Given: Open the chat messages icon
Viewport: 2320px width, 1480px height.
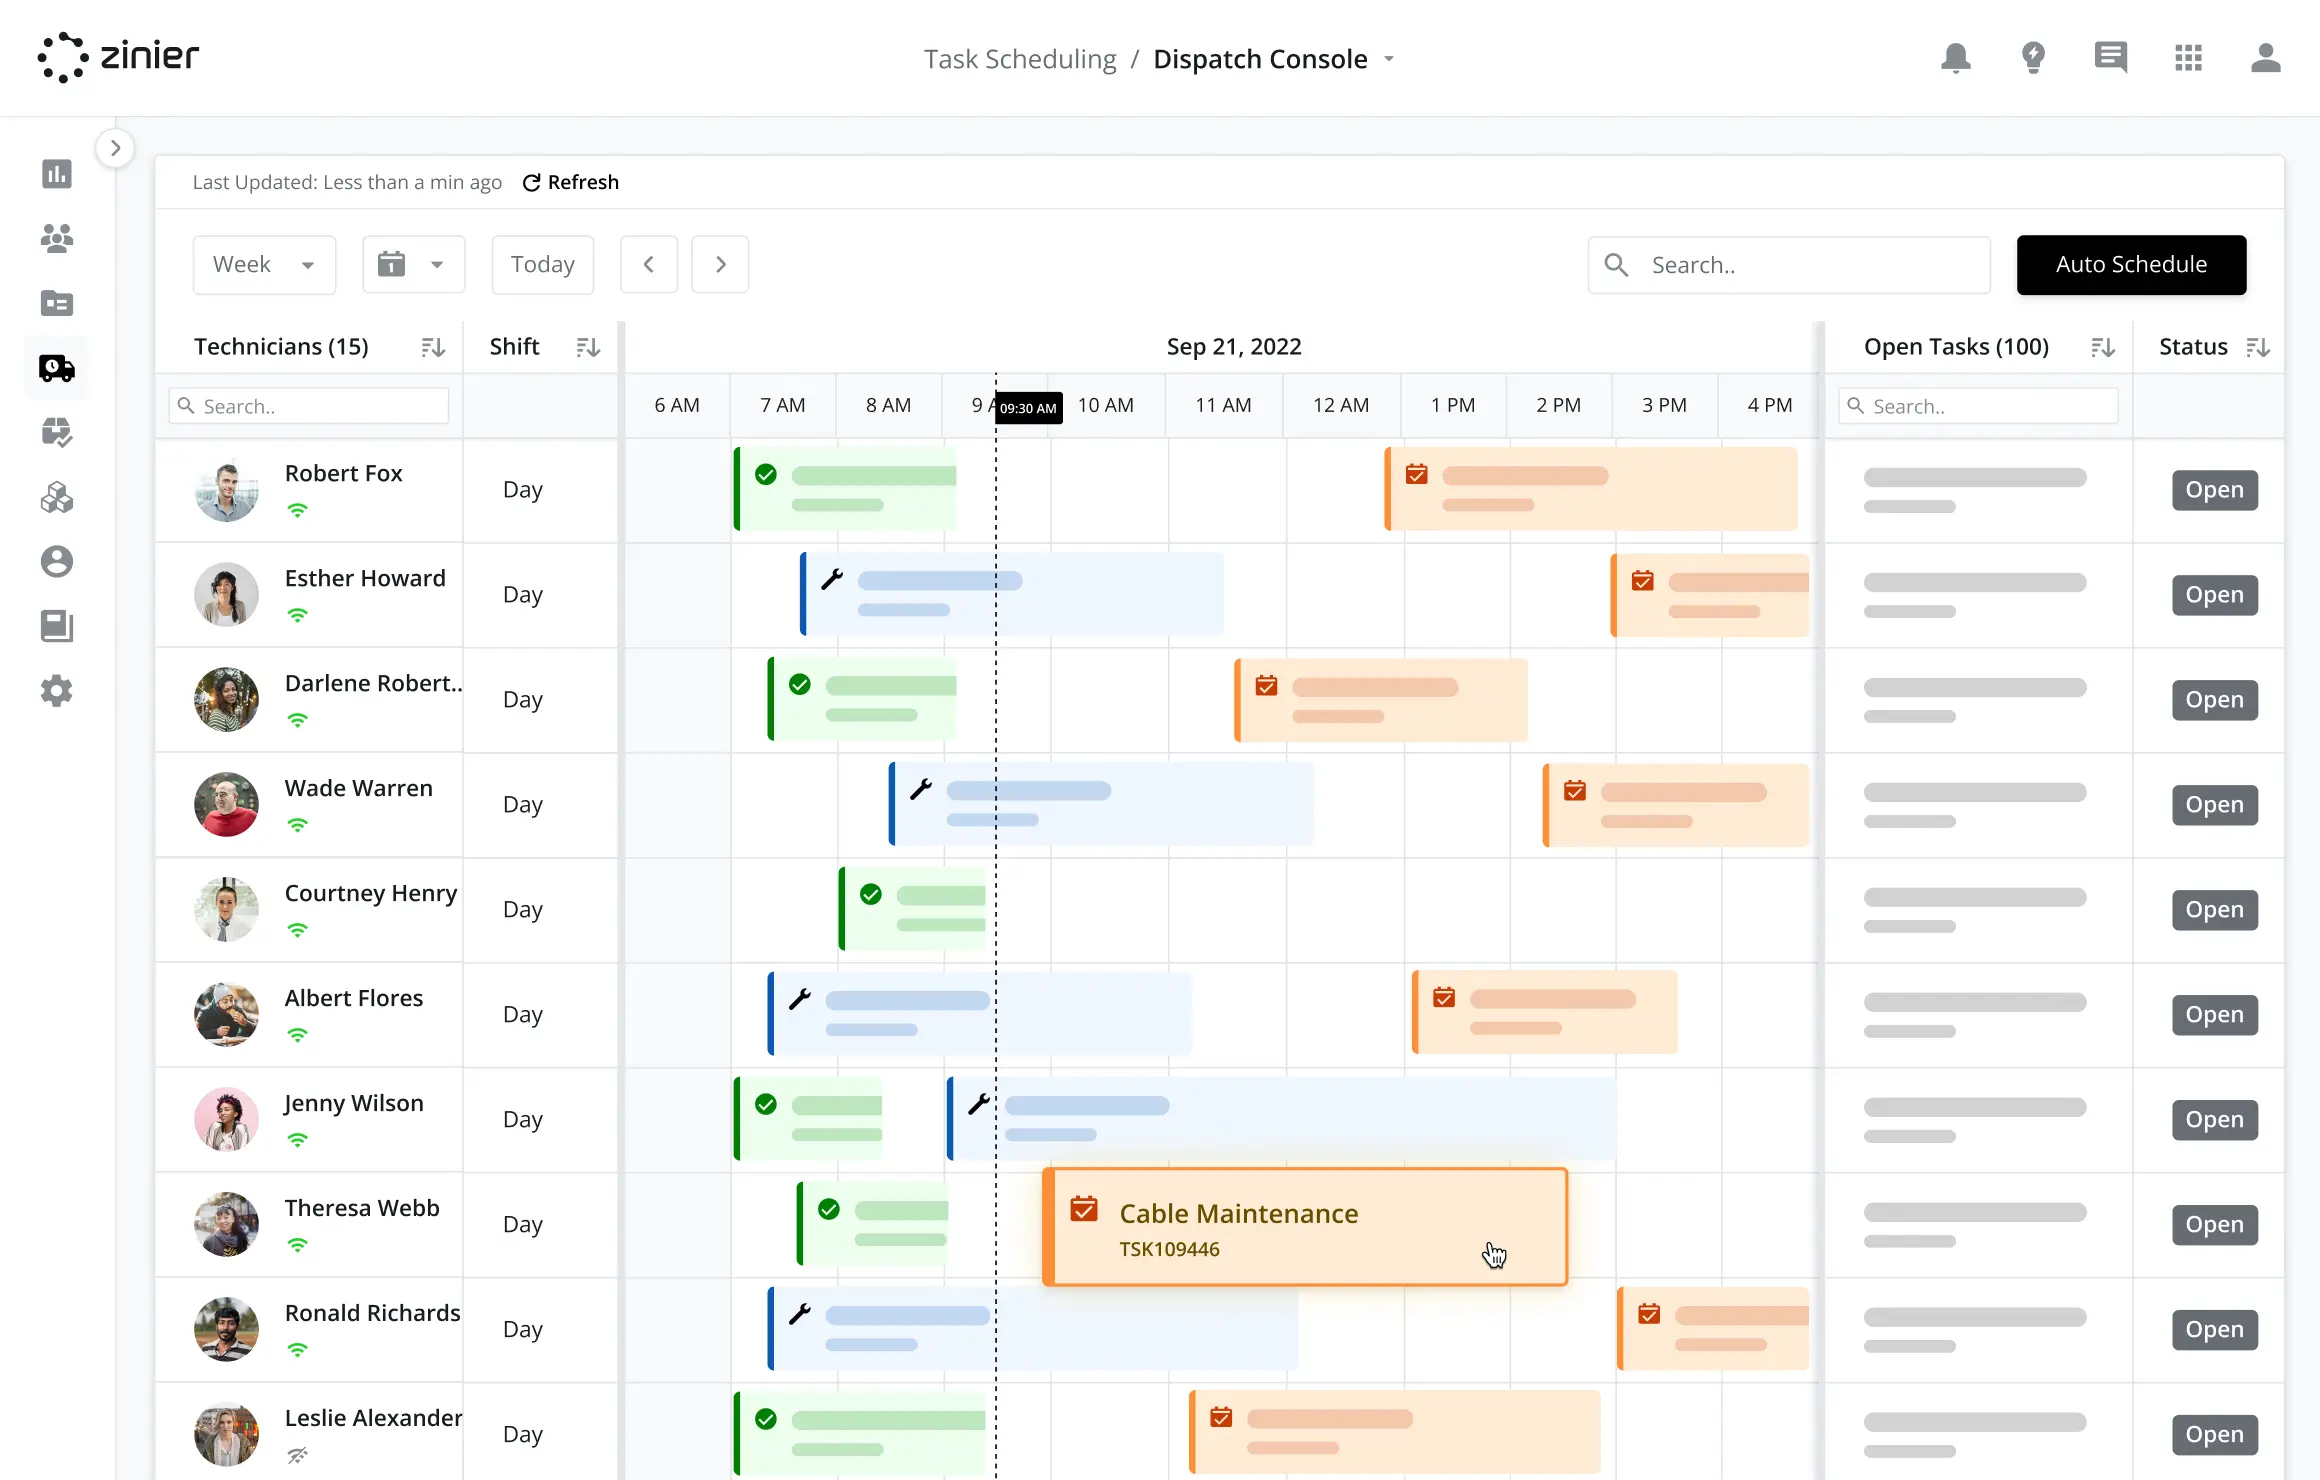Looking at the screenshot, I should (x=2110, y=58).
